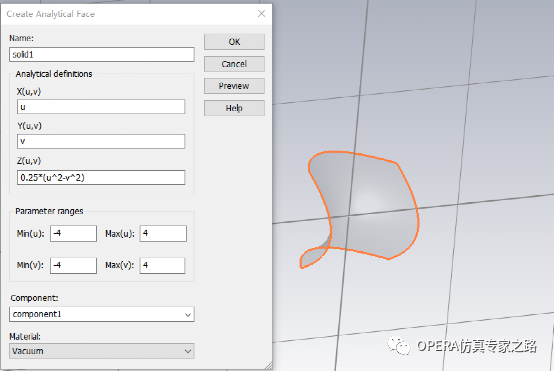Open Help for this dialog

pyautogui.click(x=234, y=108)
